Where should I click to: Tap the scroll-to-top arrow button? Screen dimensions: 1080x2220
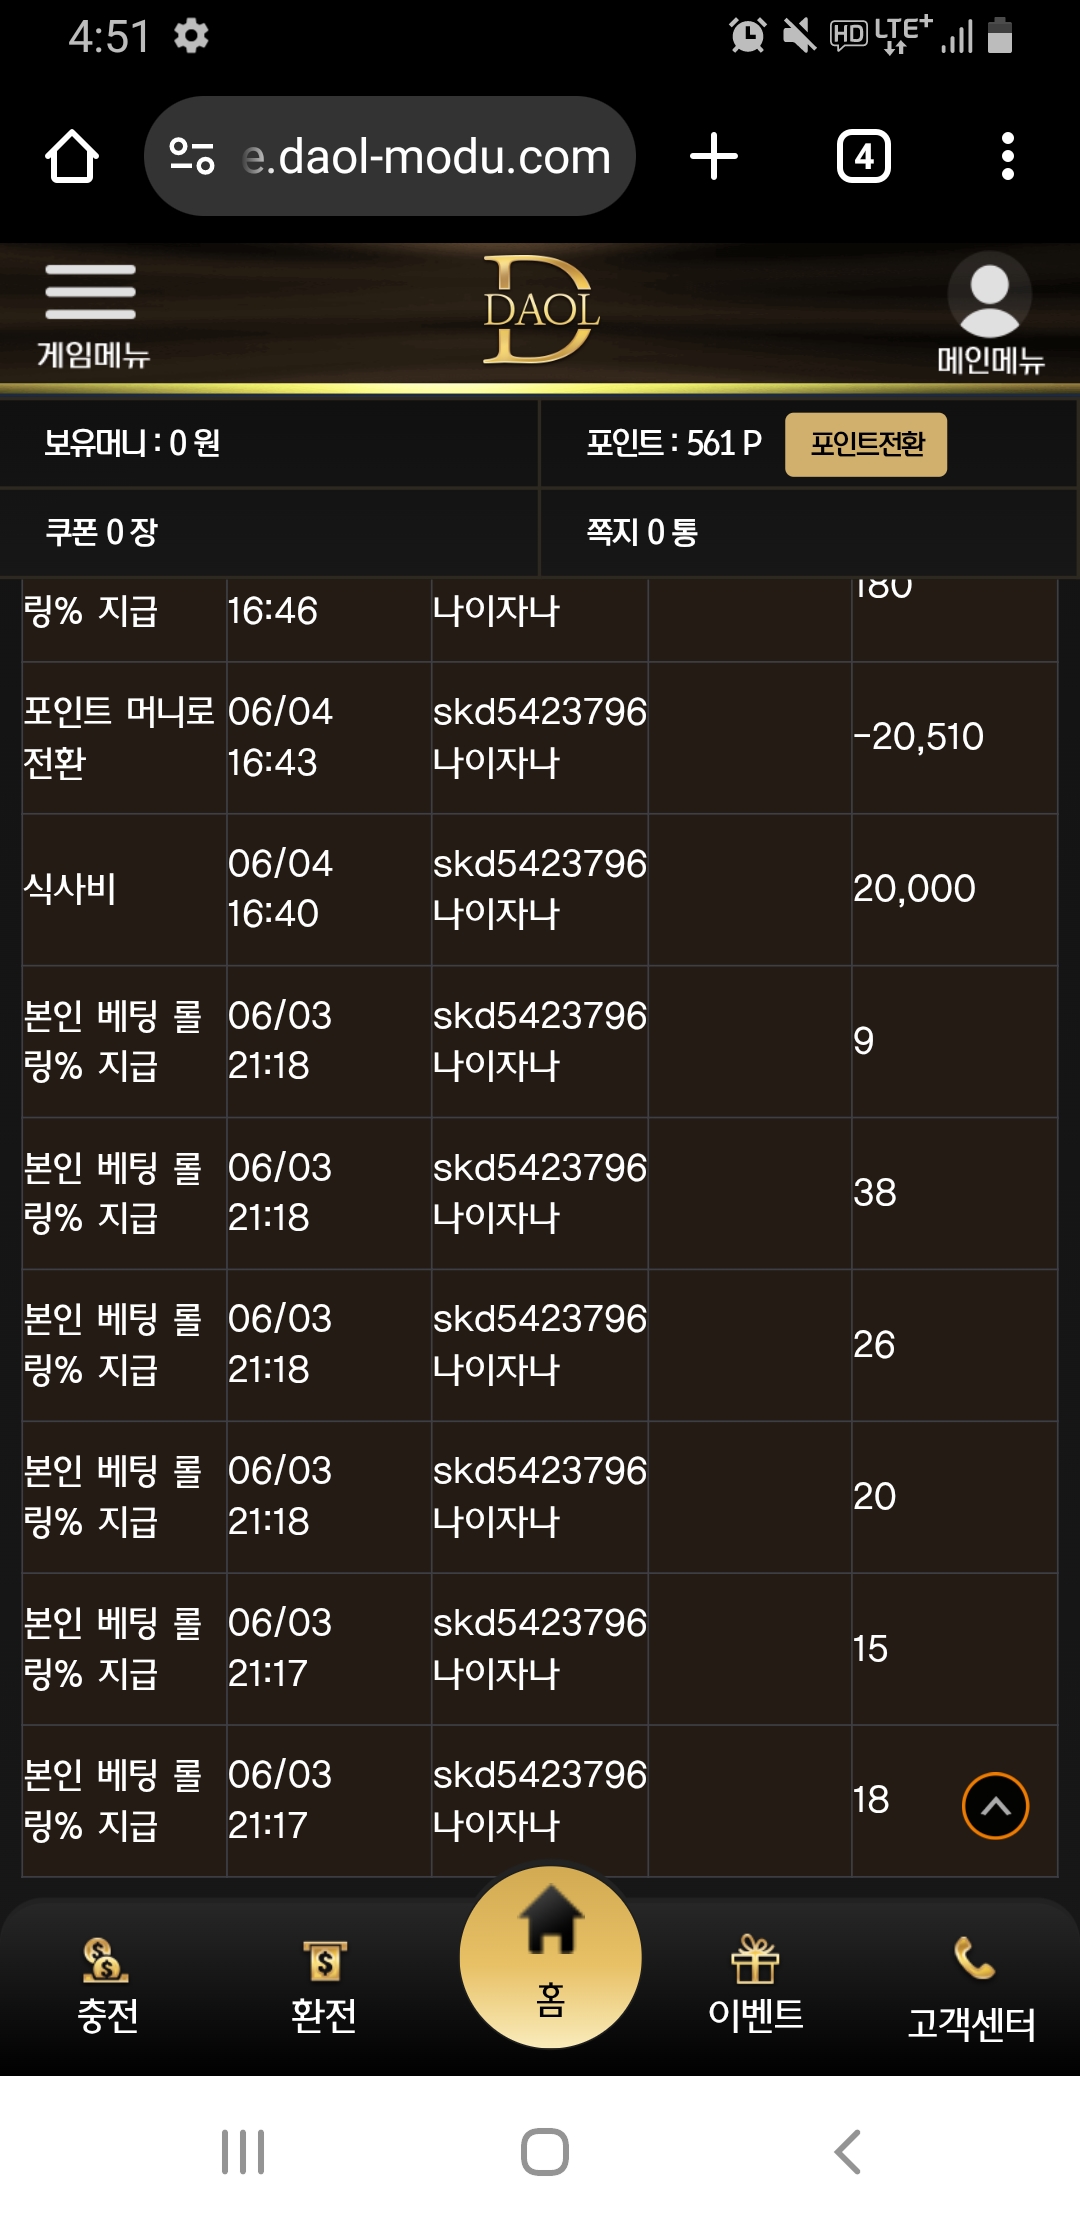[x=995, y=1805]
